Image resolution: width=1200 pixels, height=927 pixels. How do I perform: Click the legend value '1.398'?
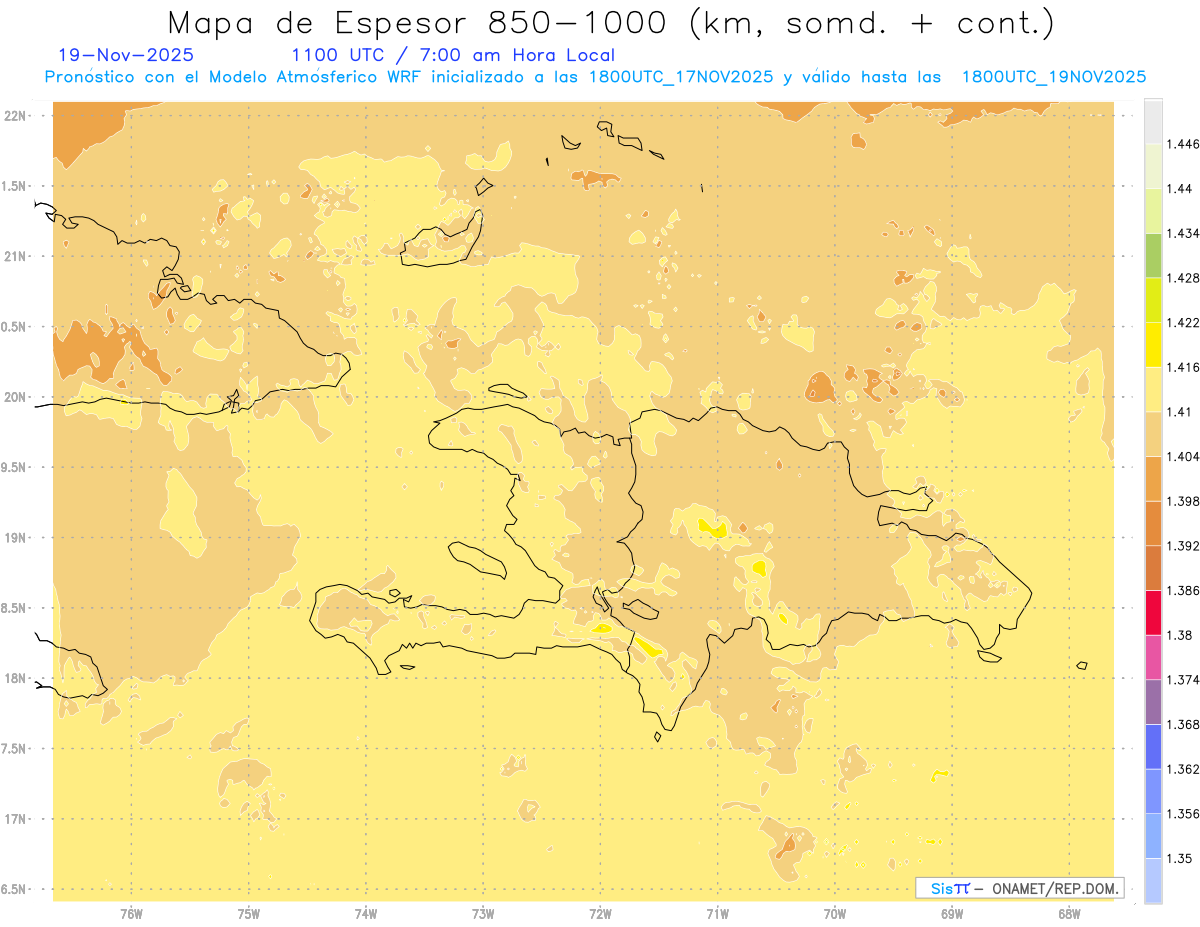(1182, 501)
